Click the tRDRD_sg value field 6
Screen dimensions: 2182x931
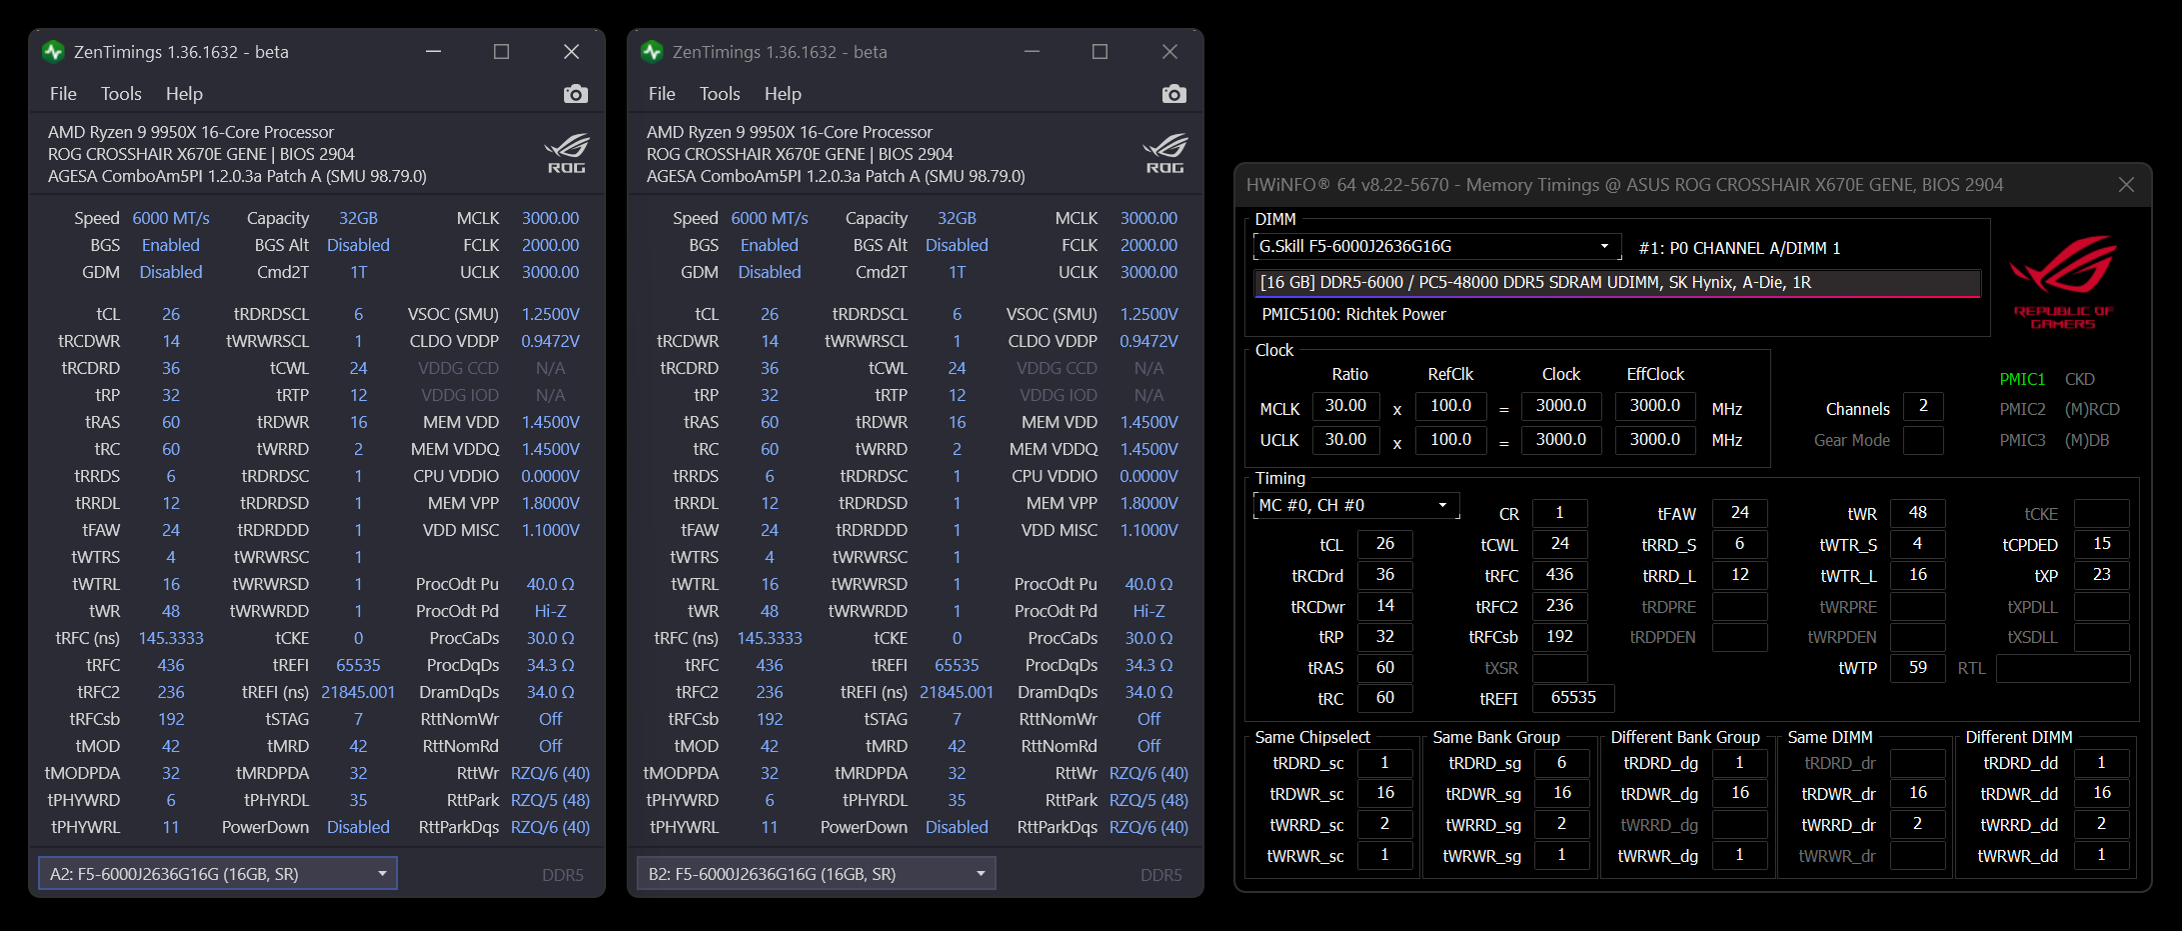1562,763
